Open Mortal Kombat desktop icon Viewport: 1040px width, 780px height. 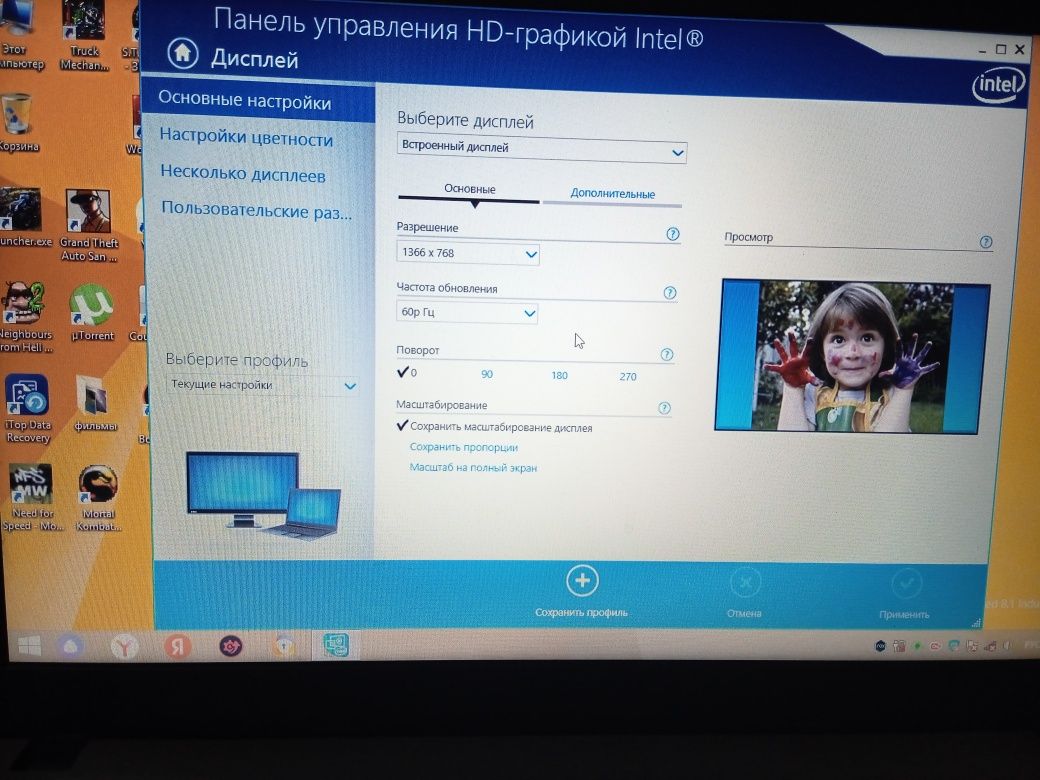click(x=98, y=498)
